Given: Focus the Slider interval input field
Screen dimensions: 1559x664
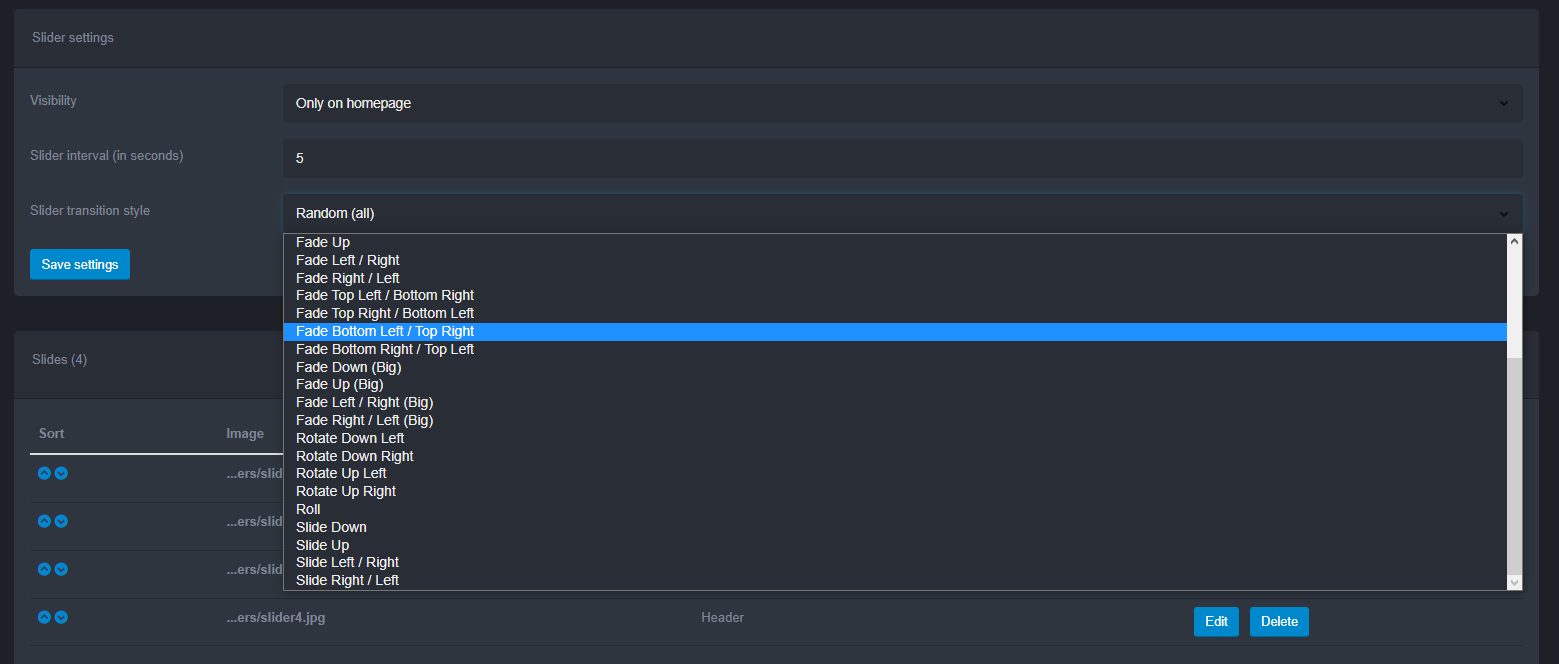Looking at the screenshot, I should pos(902,158).
